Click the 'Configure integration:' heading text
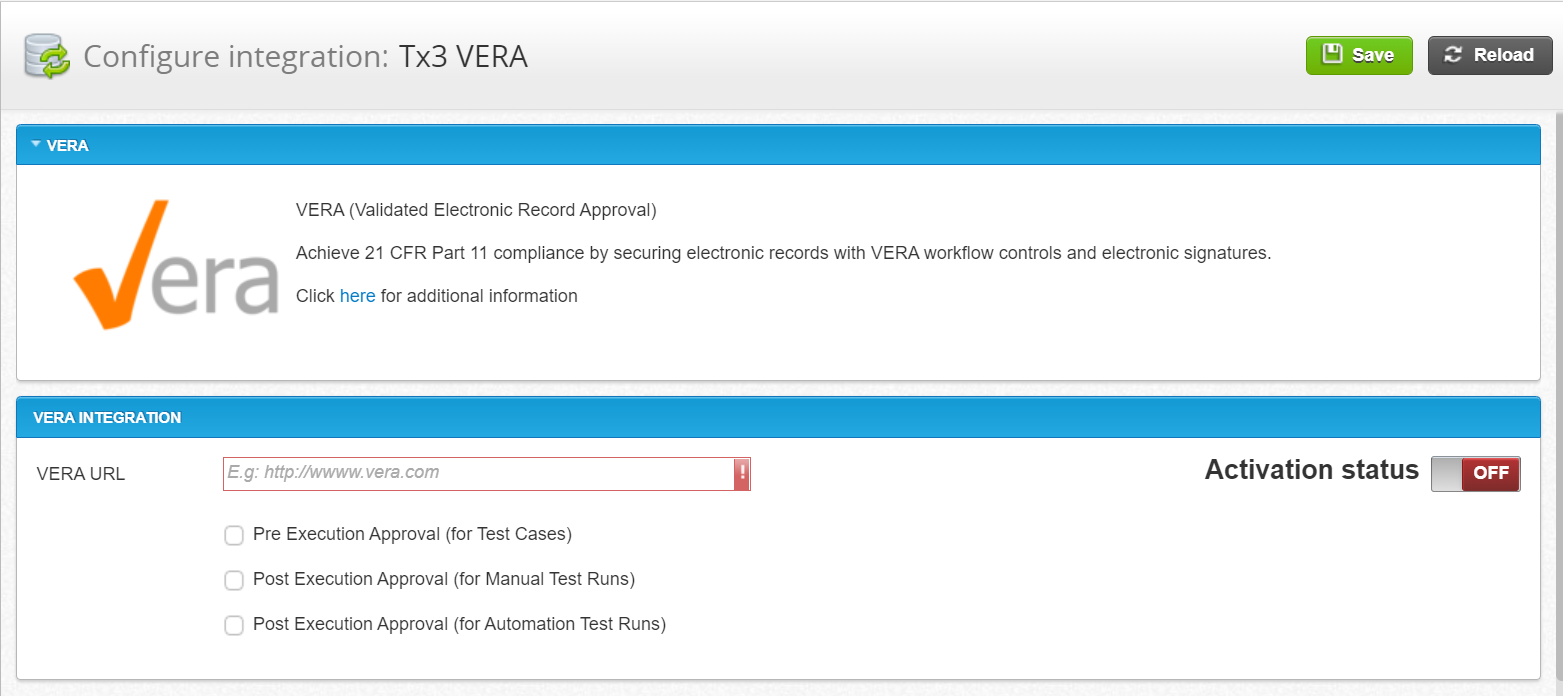This screenshot has height=696, width=1563. 236,57
